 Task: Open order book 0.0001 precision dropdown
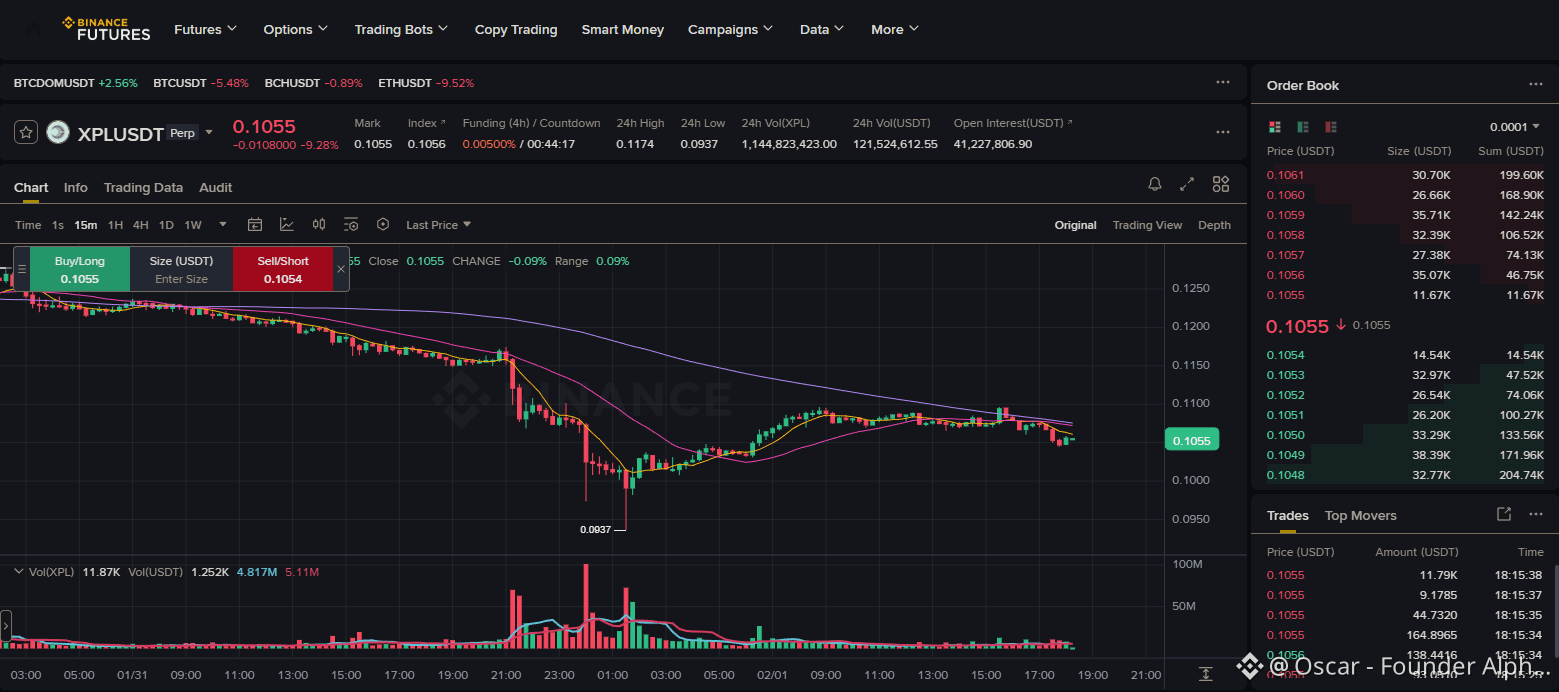pyautogui.click(x=1516, y=127)
